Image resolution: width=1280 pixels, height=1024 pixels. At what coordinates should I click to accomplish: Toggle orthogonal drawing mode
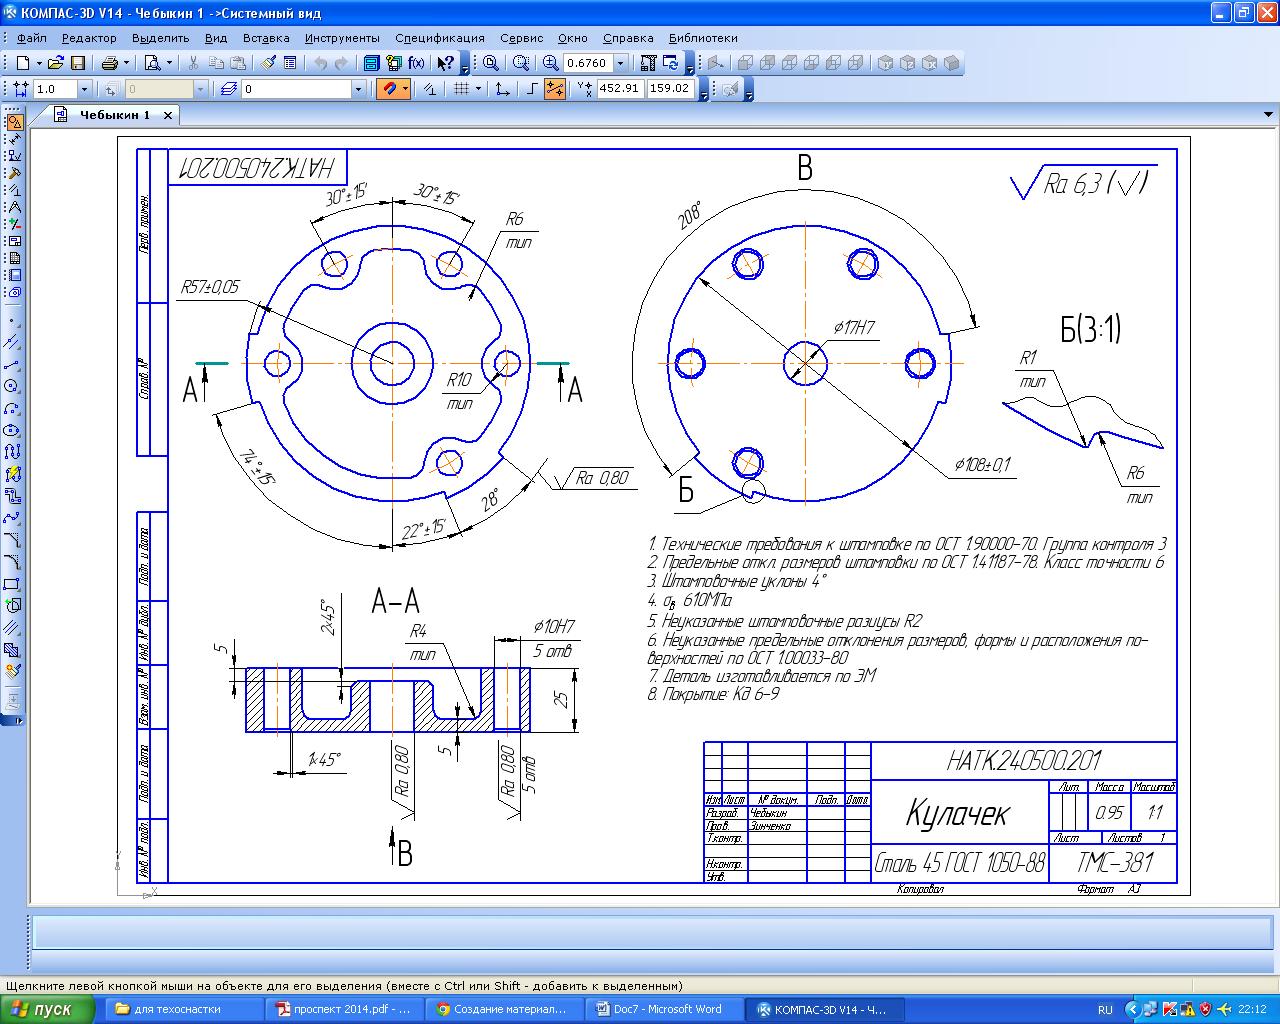[x=532, y=89]
